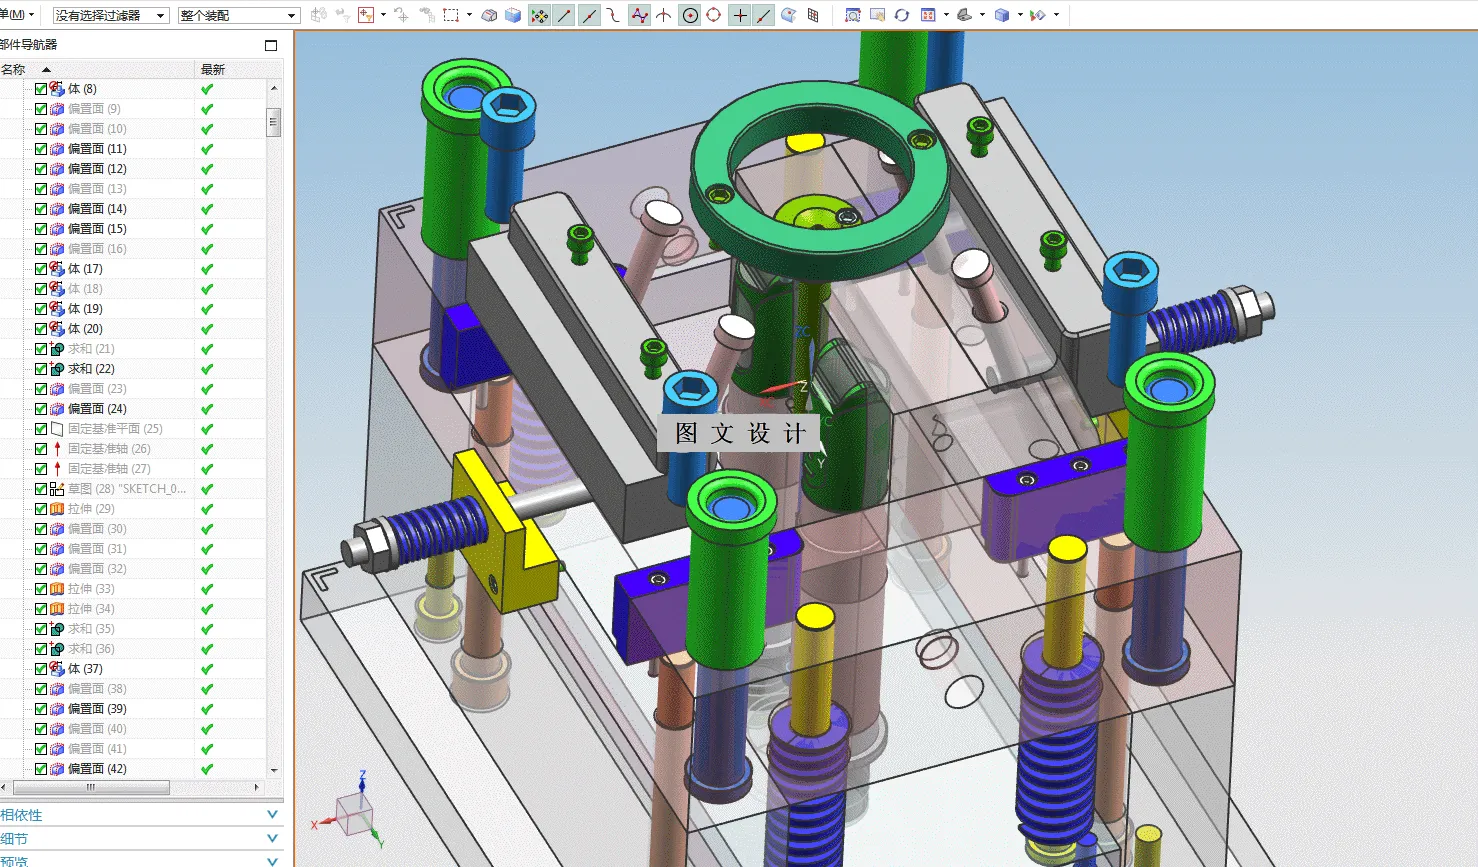This screenshot has width=1478, height=867.
Task: Uncheck the checkbox for 体 (8)
Action: pyautogui.click(x=41, y=89)
